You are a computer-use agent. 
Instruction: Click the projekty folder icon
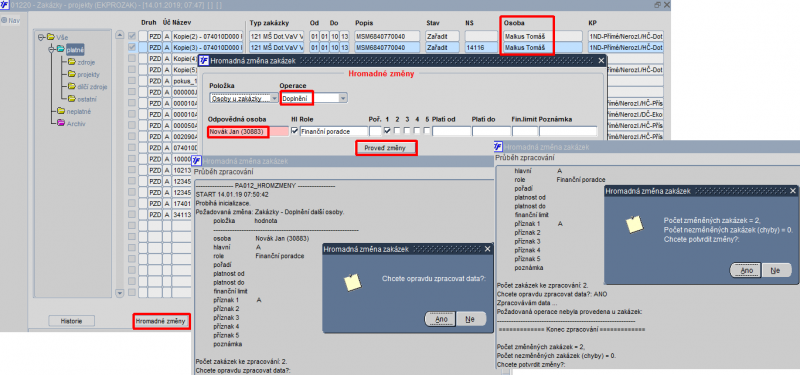[72, 74]
